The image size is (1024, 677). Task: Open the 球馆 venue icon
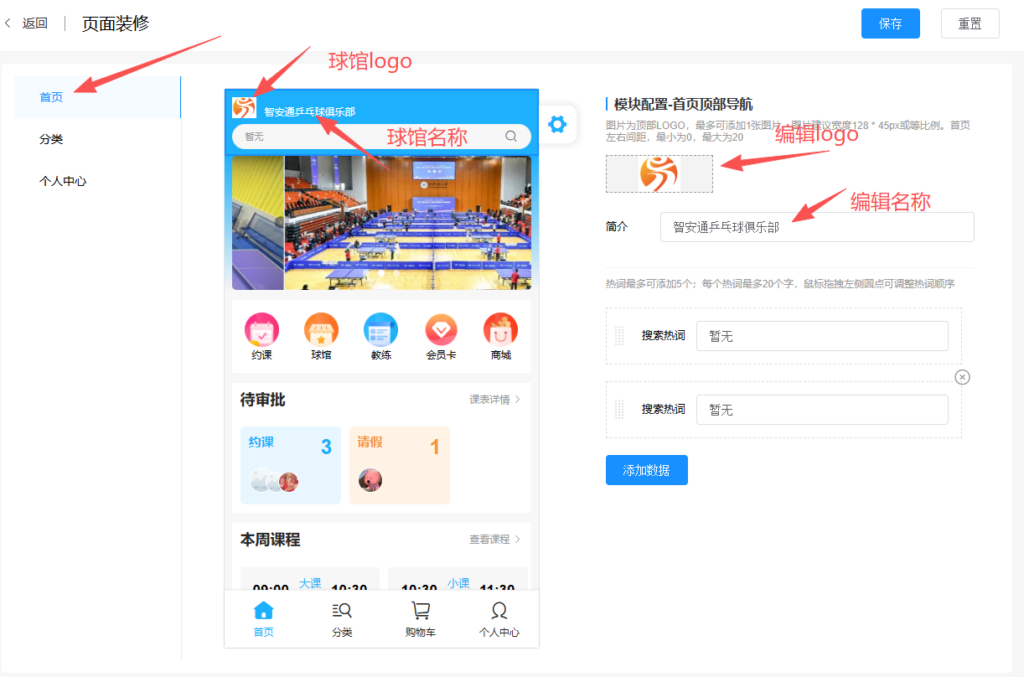coord(321,330)
